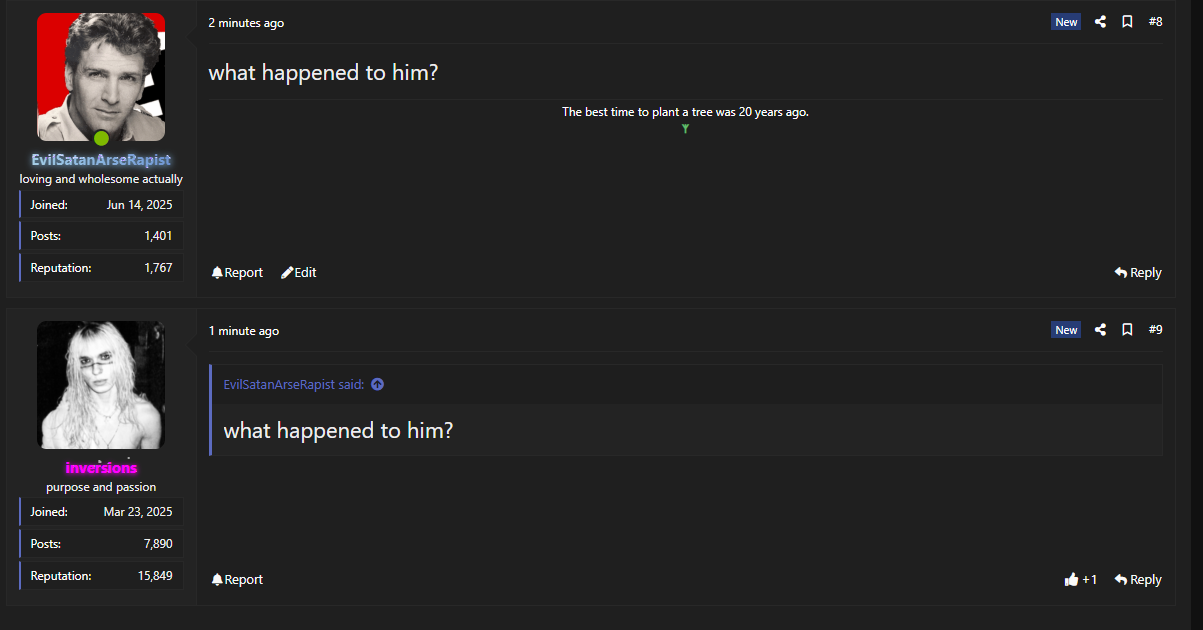Click the "1 minute ago" timestamp
The image size is (1203, 630).
coord(244,331)
